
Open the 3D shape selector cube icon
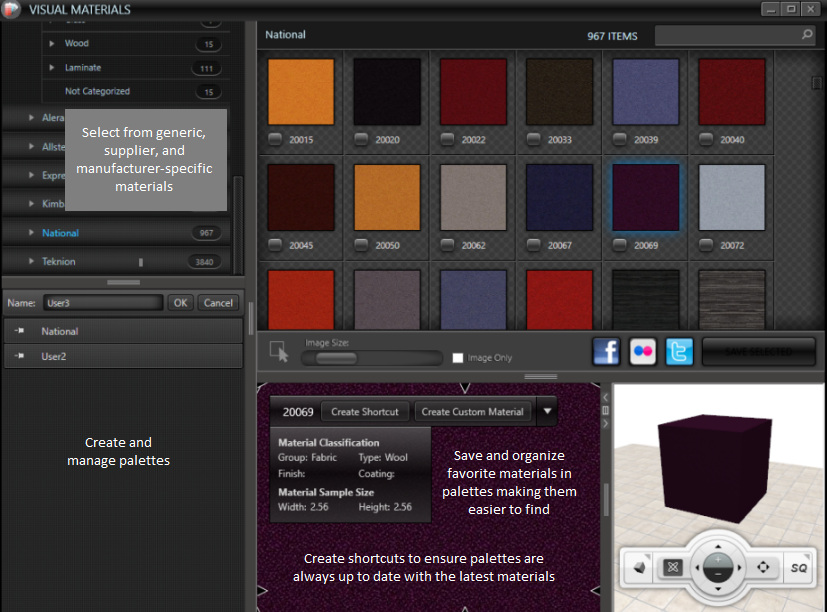pos(639,567)
